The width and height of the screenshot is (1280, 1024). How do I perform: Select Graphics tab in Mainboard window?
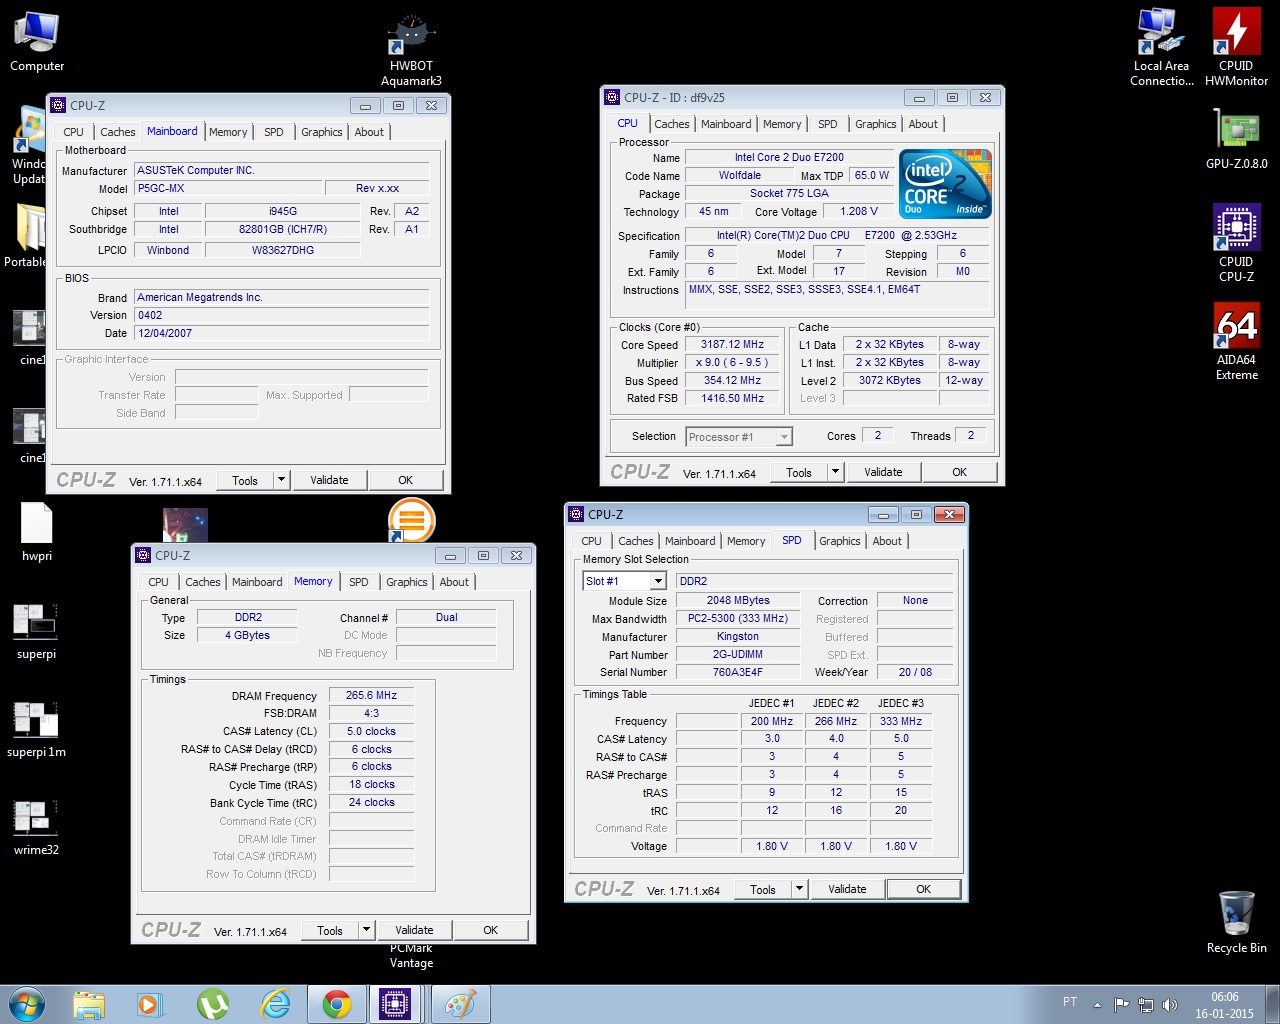(322, 132)
